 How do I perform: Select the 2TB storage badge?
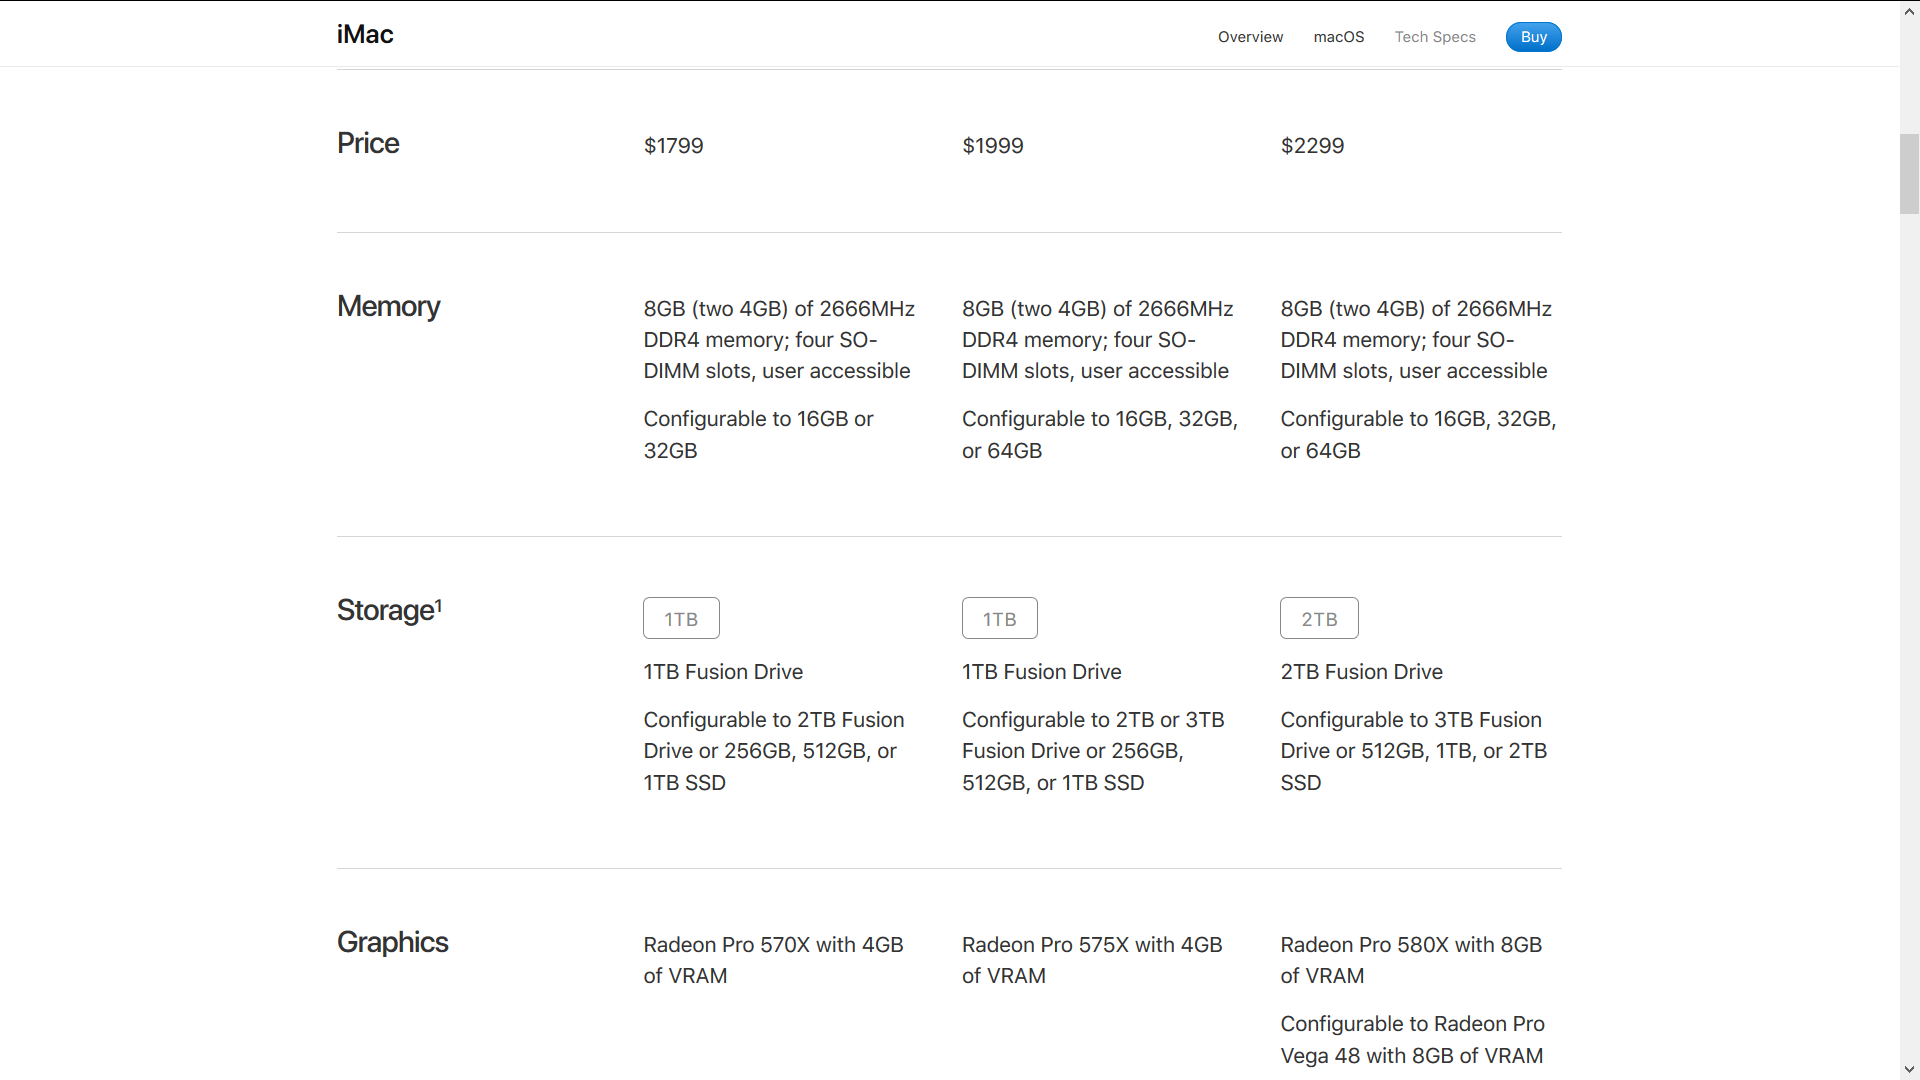point(1319,618)
